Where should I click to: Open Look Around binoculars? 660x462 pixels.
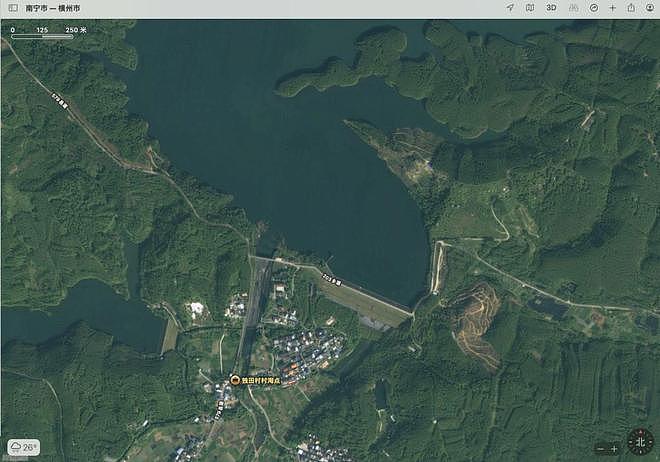(573, 8)
